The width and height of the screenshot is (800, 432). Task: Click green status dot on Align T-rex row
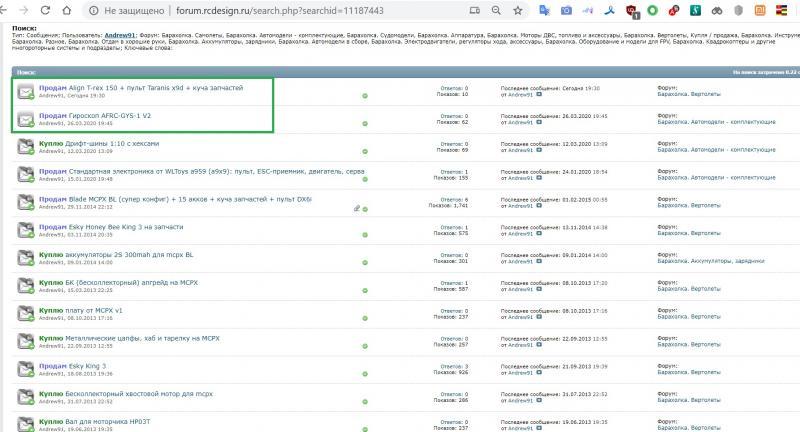365,96
